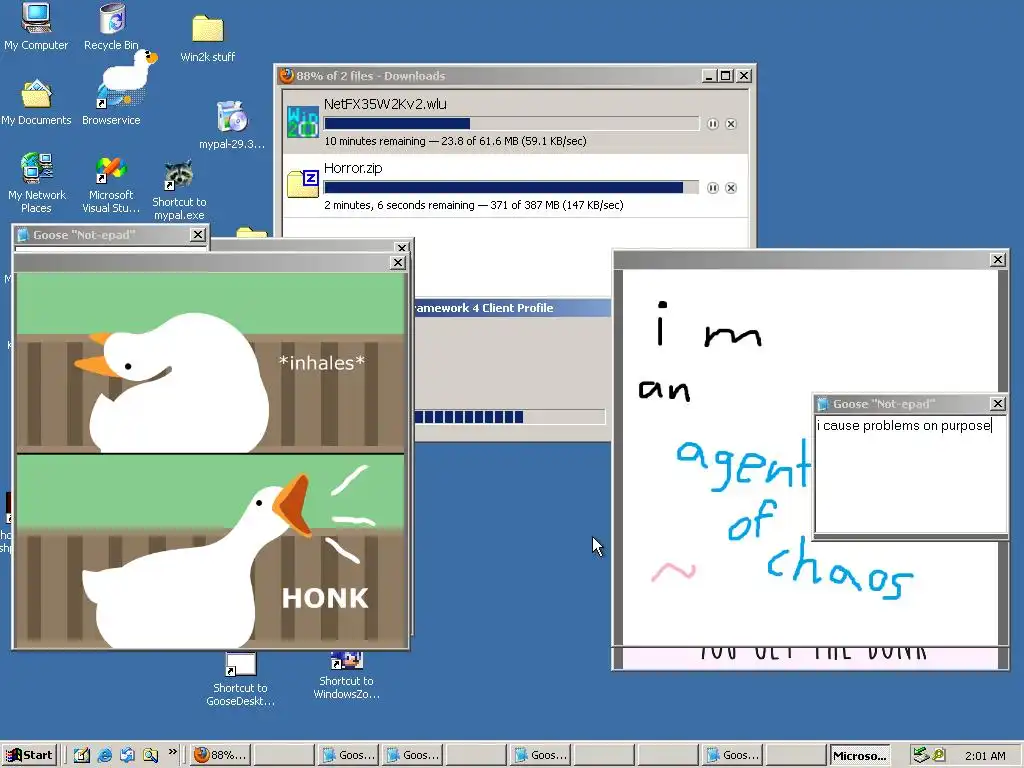Select the Horror.zip file name
1024x768 pixels.
click(x=353, y=168)
